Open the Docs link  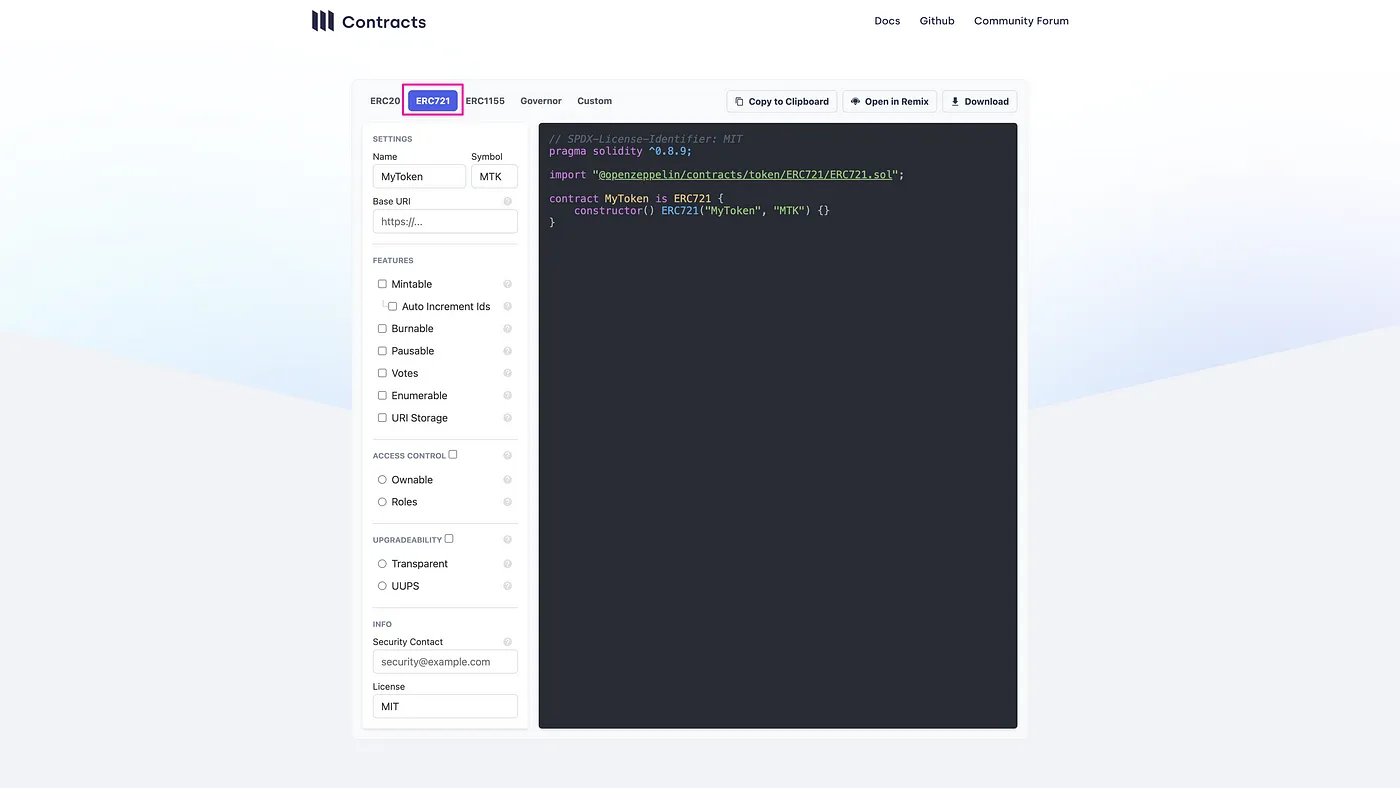click(887, 21)
